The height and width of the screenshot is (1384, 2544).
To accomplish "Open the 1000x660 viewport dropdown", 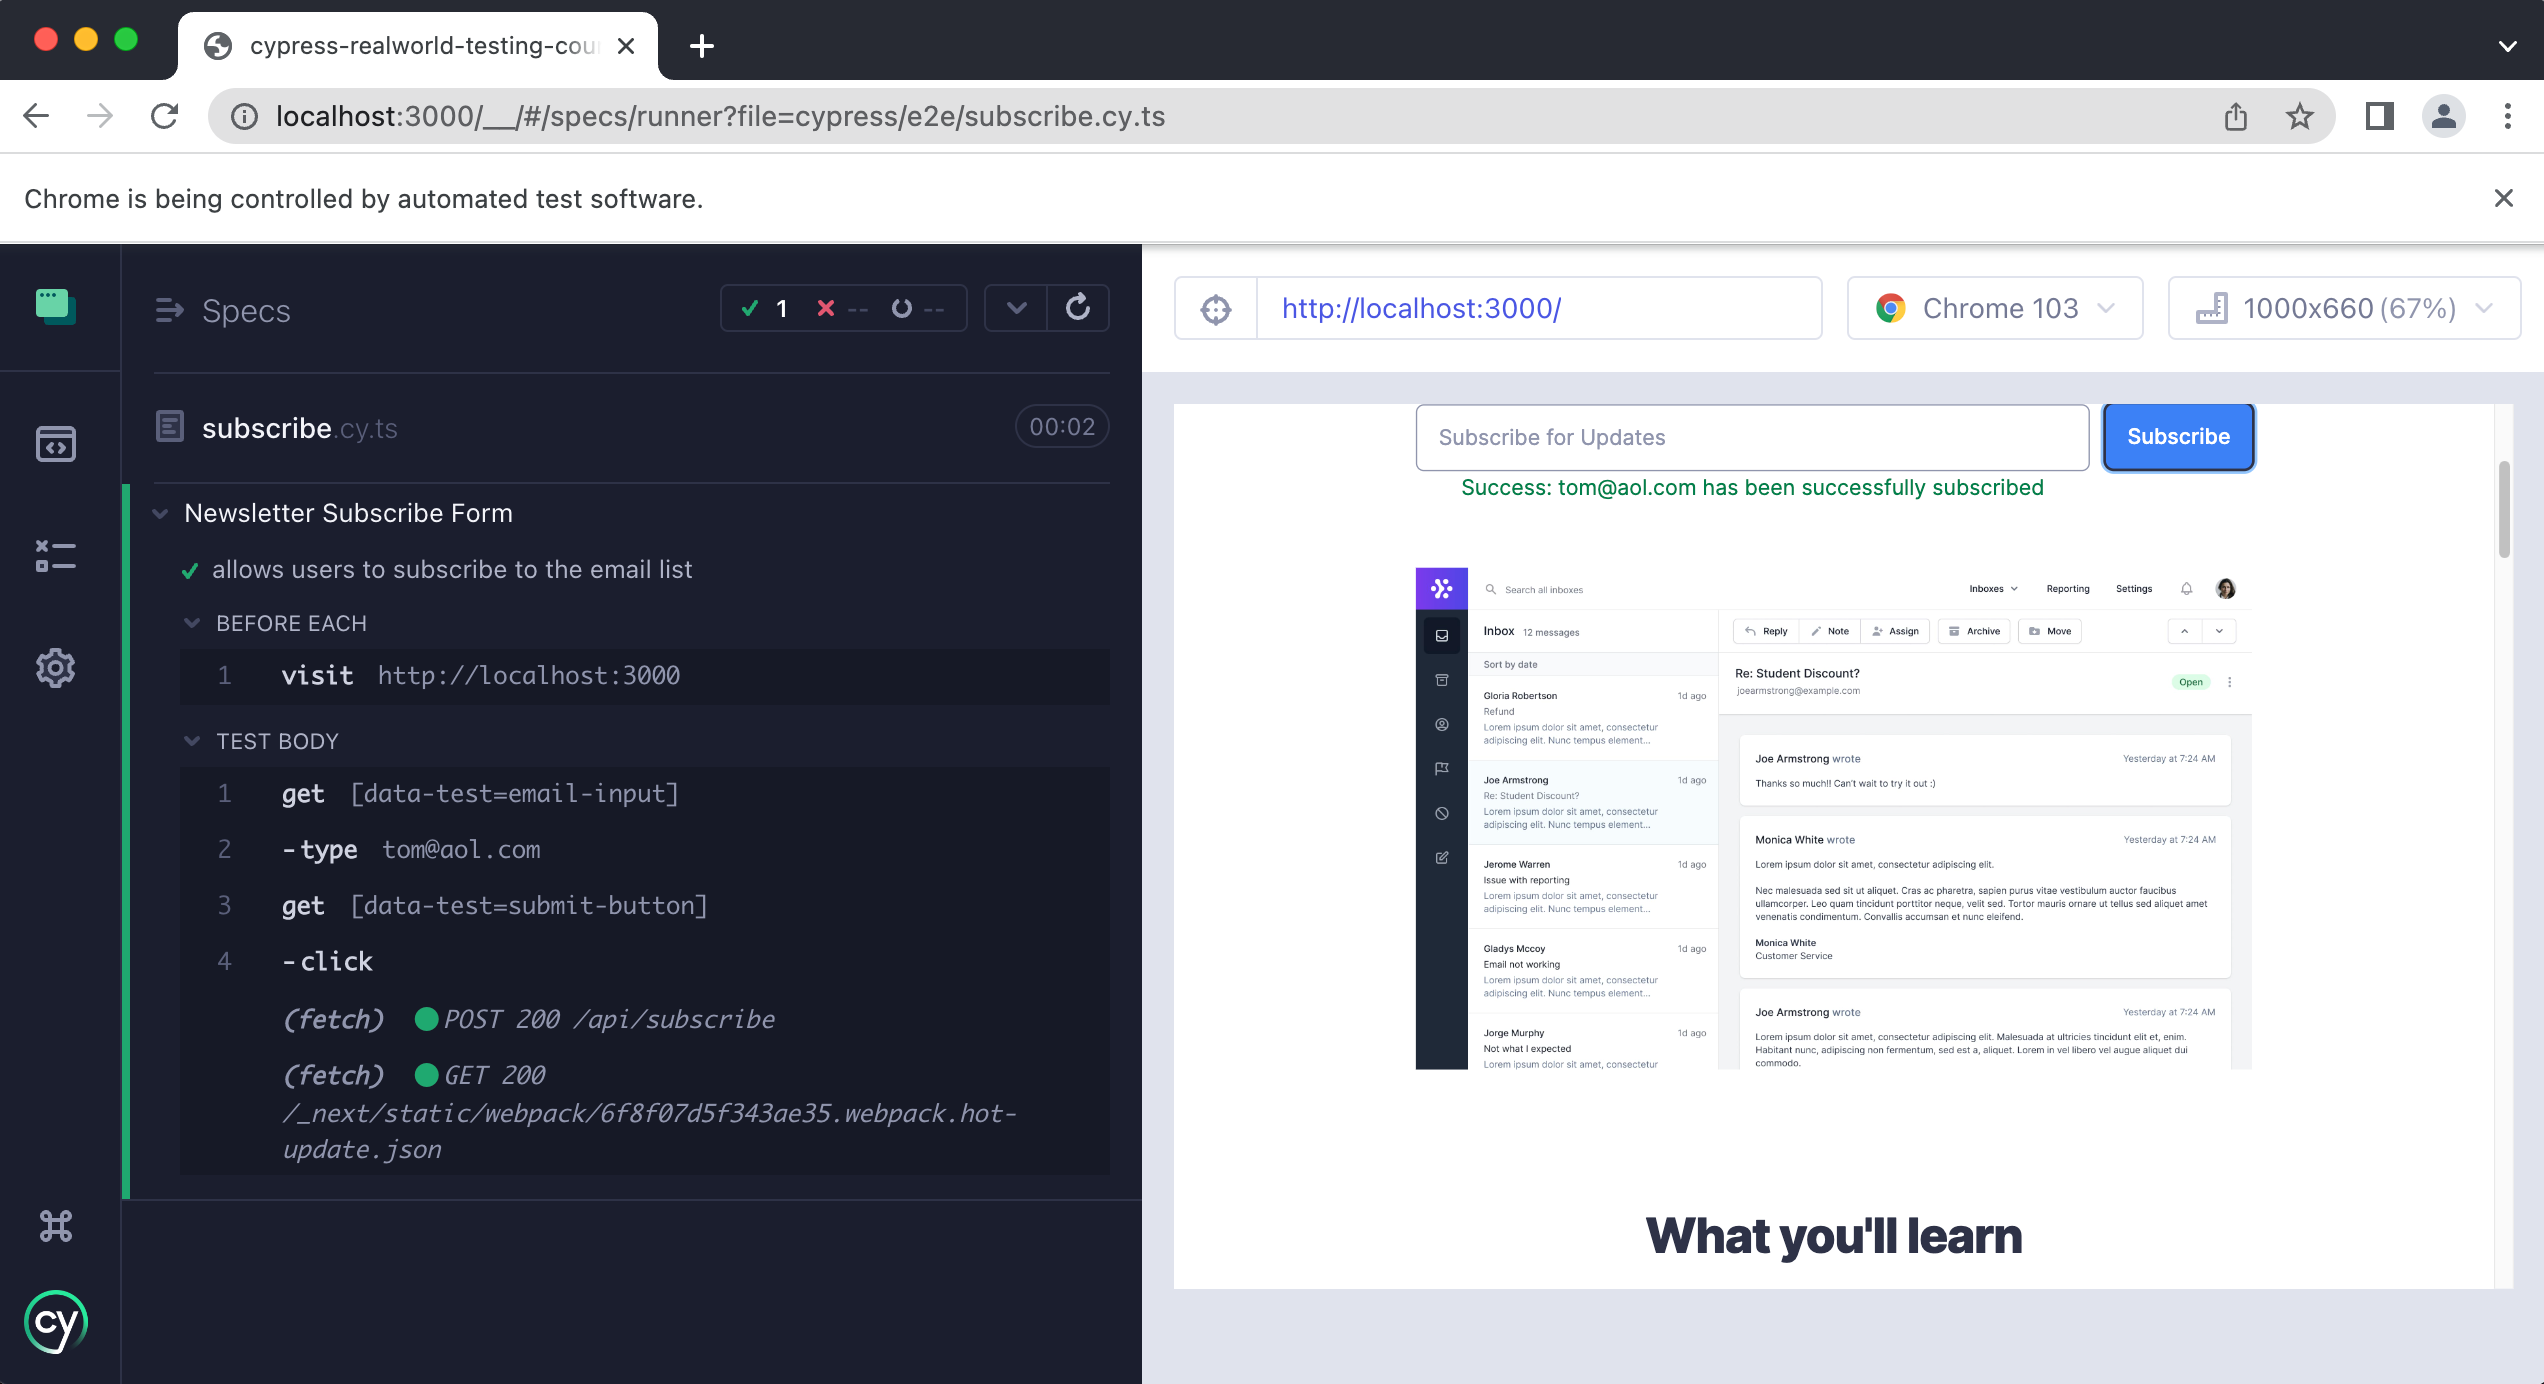I will 2343,309.
